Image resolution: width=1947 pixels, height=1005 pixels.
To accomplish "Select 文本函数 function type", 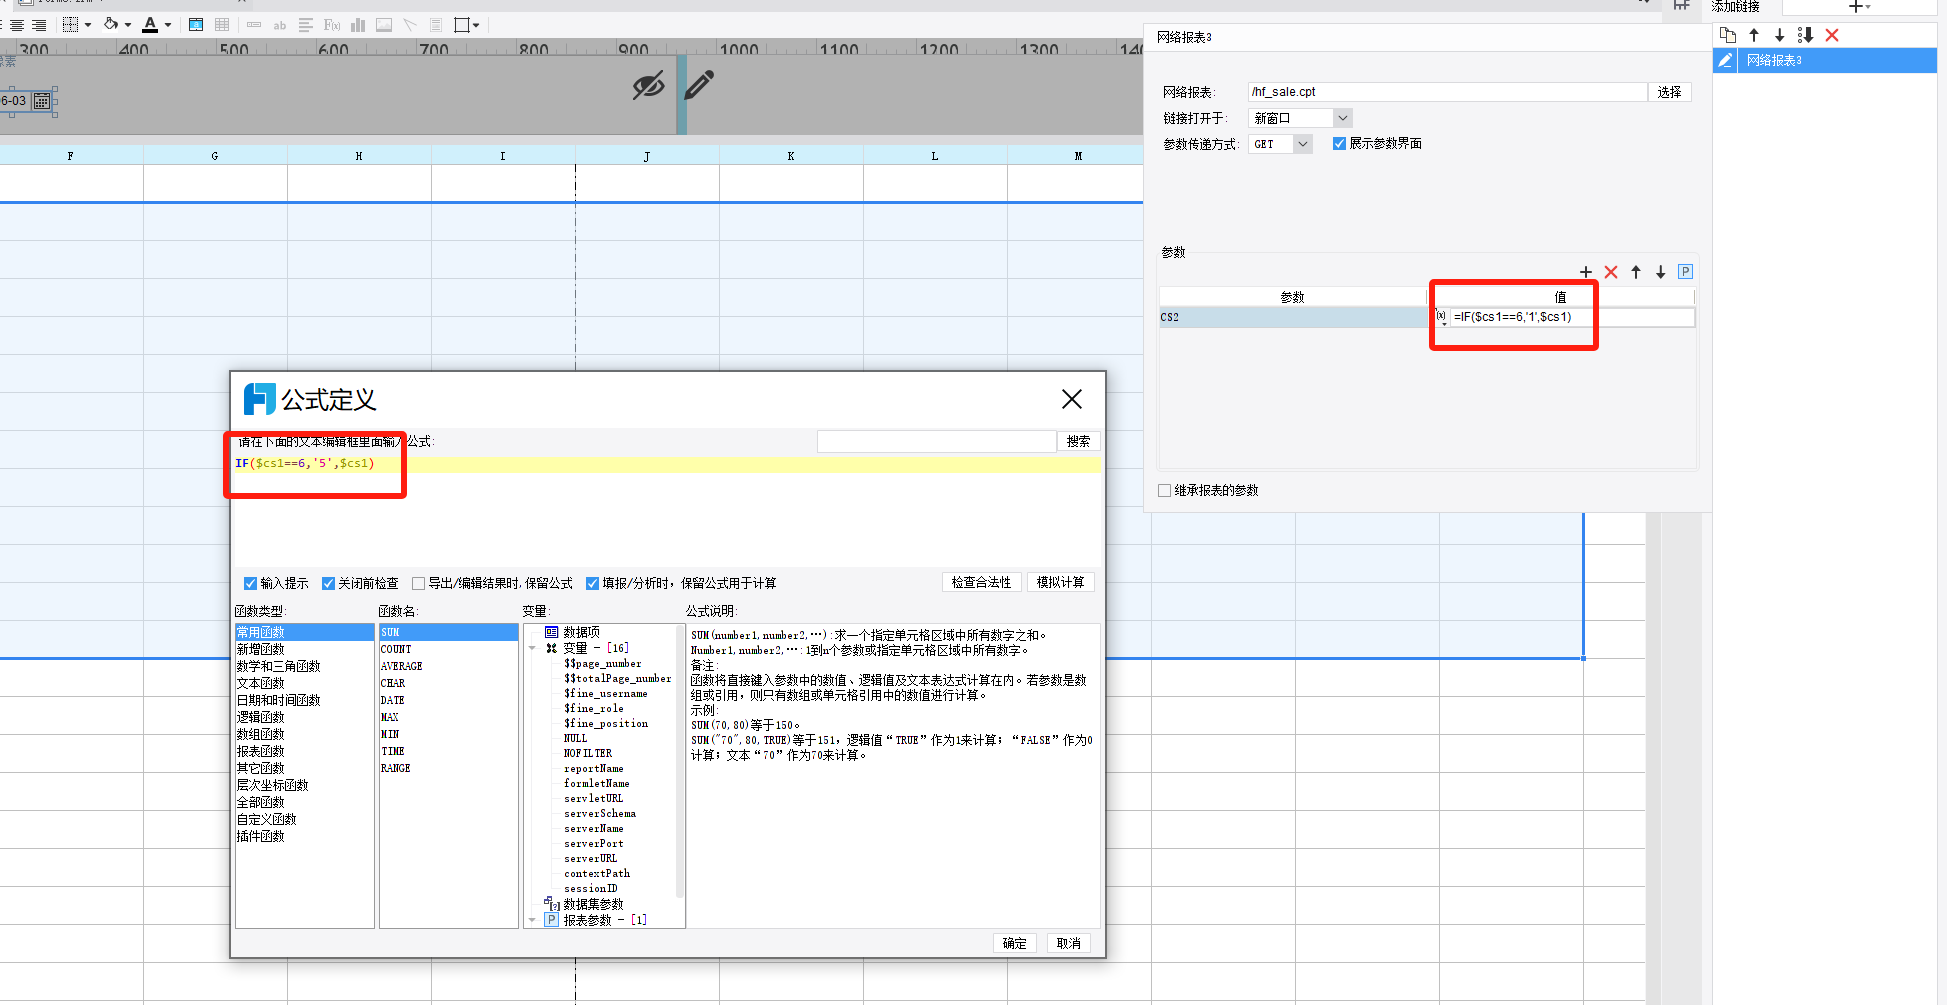I will click(x=261, y=683).
